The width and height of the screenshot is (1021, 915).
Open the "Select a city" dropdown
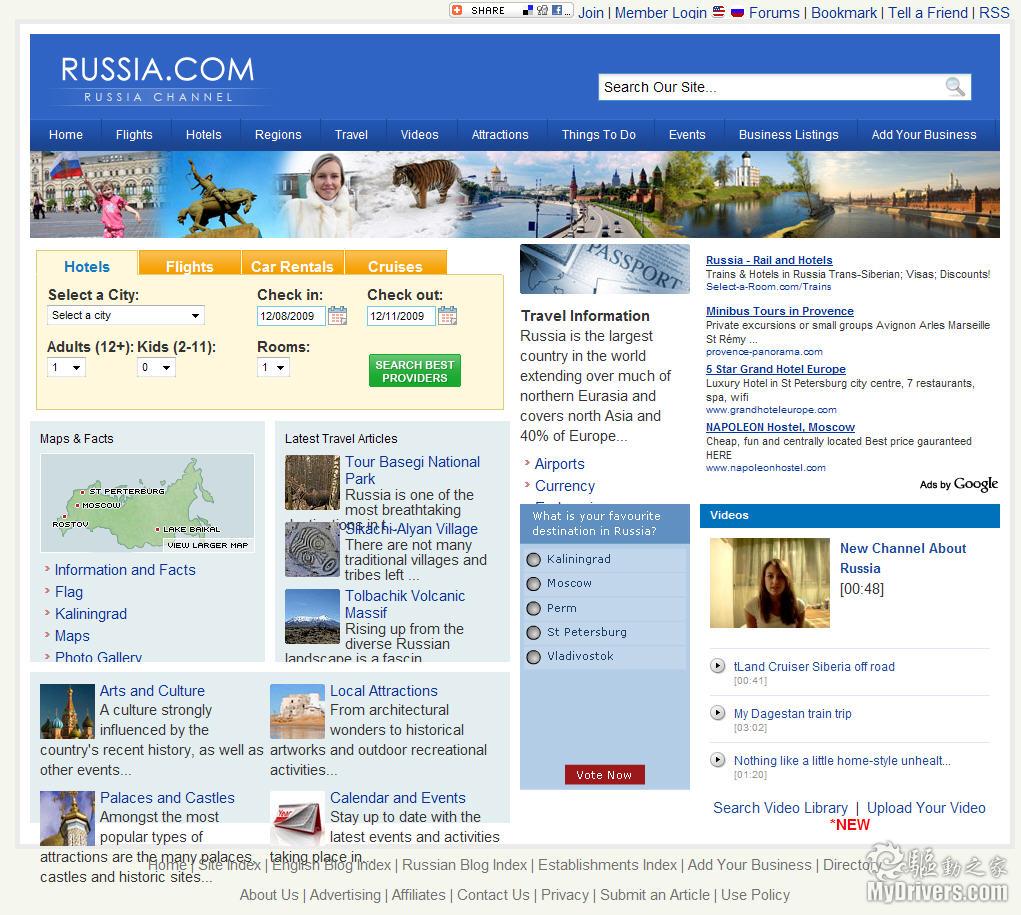pos(126,316)
